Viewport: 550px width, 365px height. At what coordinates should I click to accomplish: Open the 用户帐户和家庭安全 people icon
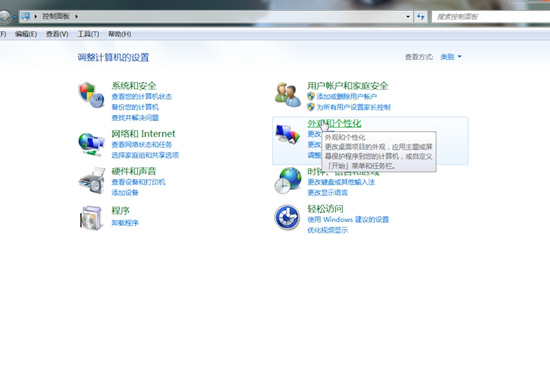tap(288, 95)
